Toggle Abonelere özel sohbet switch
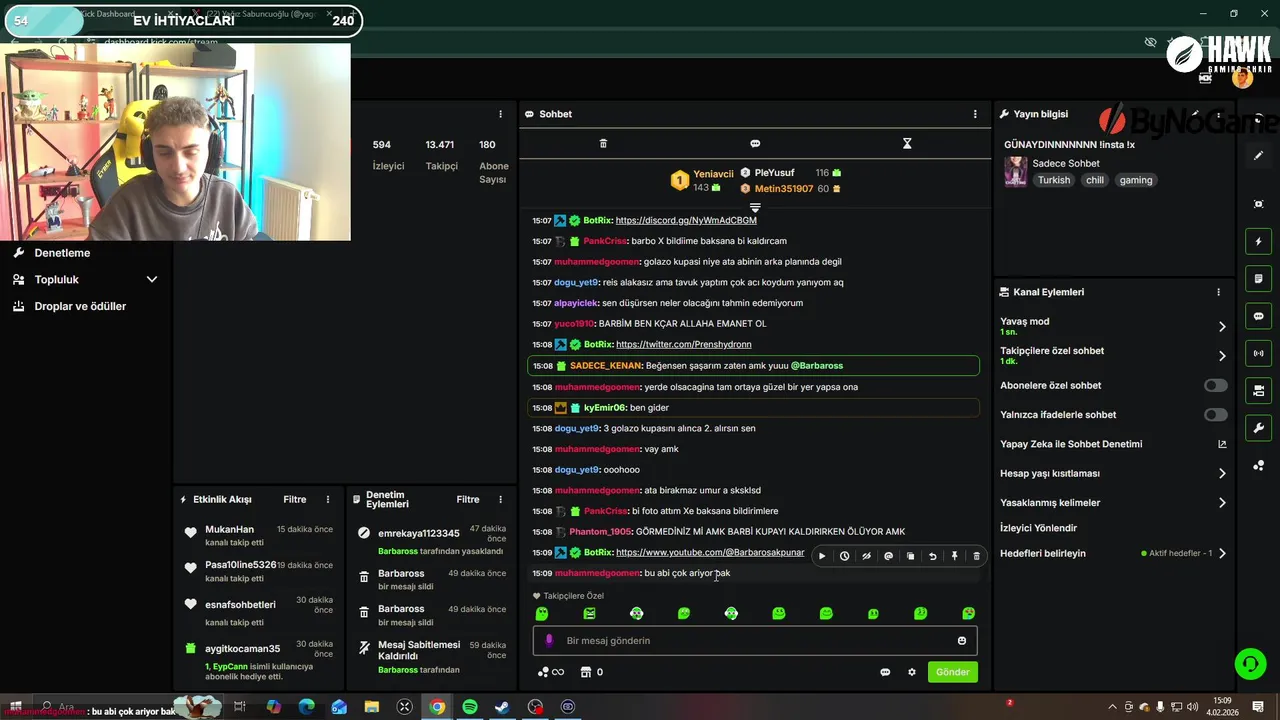Viewport: 1280px width, 720px height. pyautogui.click(x=1215, y=385)
